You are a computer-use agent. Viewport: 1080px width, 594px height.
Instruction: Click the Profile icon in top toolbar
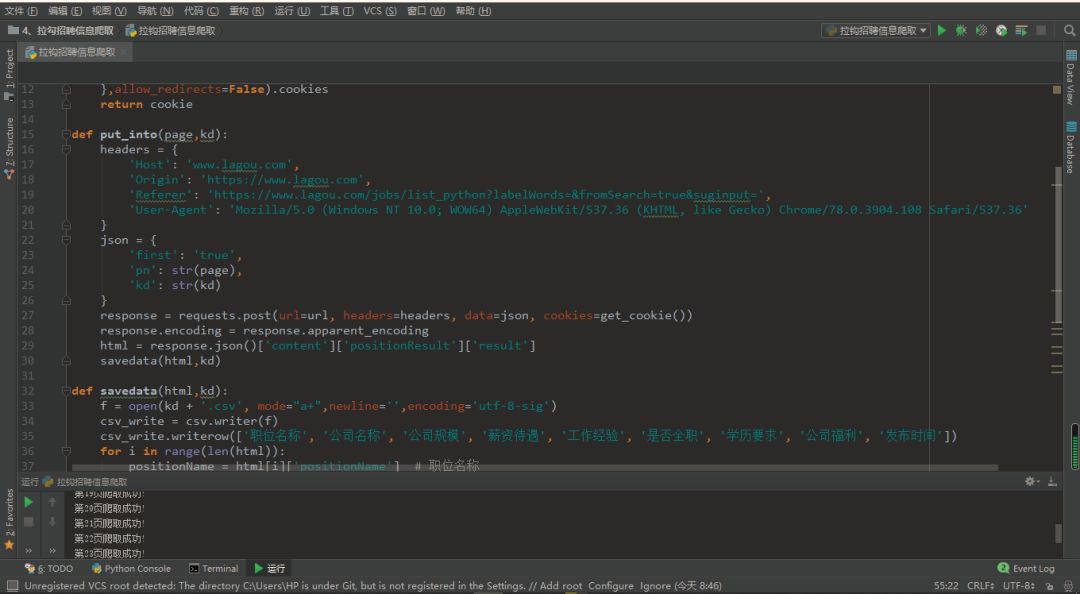click(x=1001, y=30)
